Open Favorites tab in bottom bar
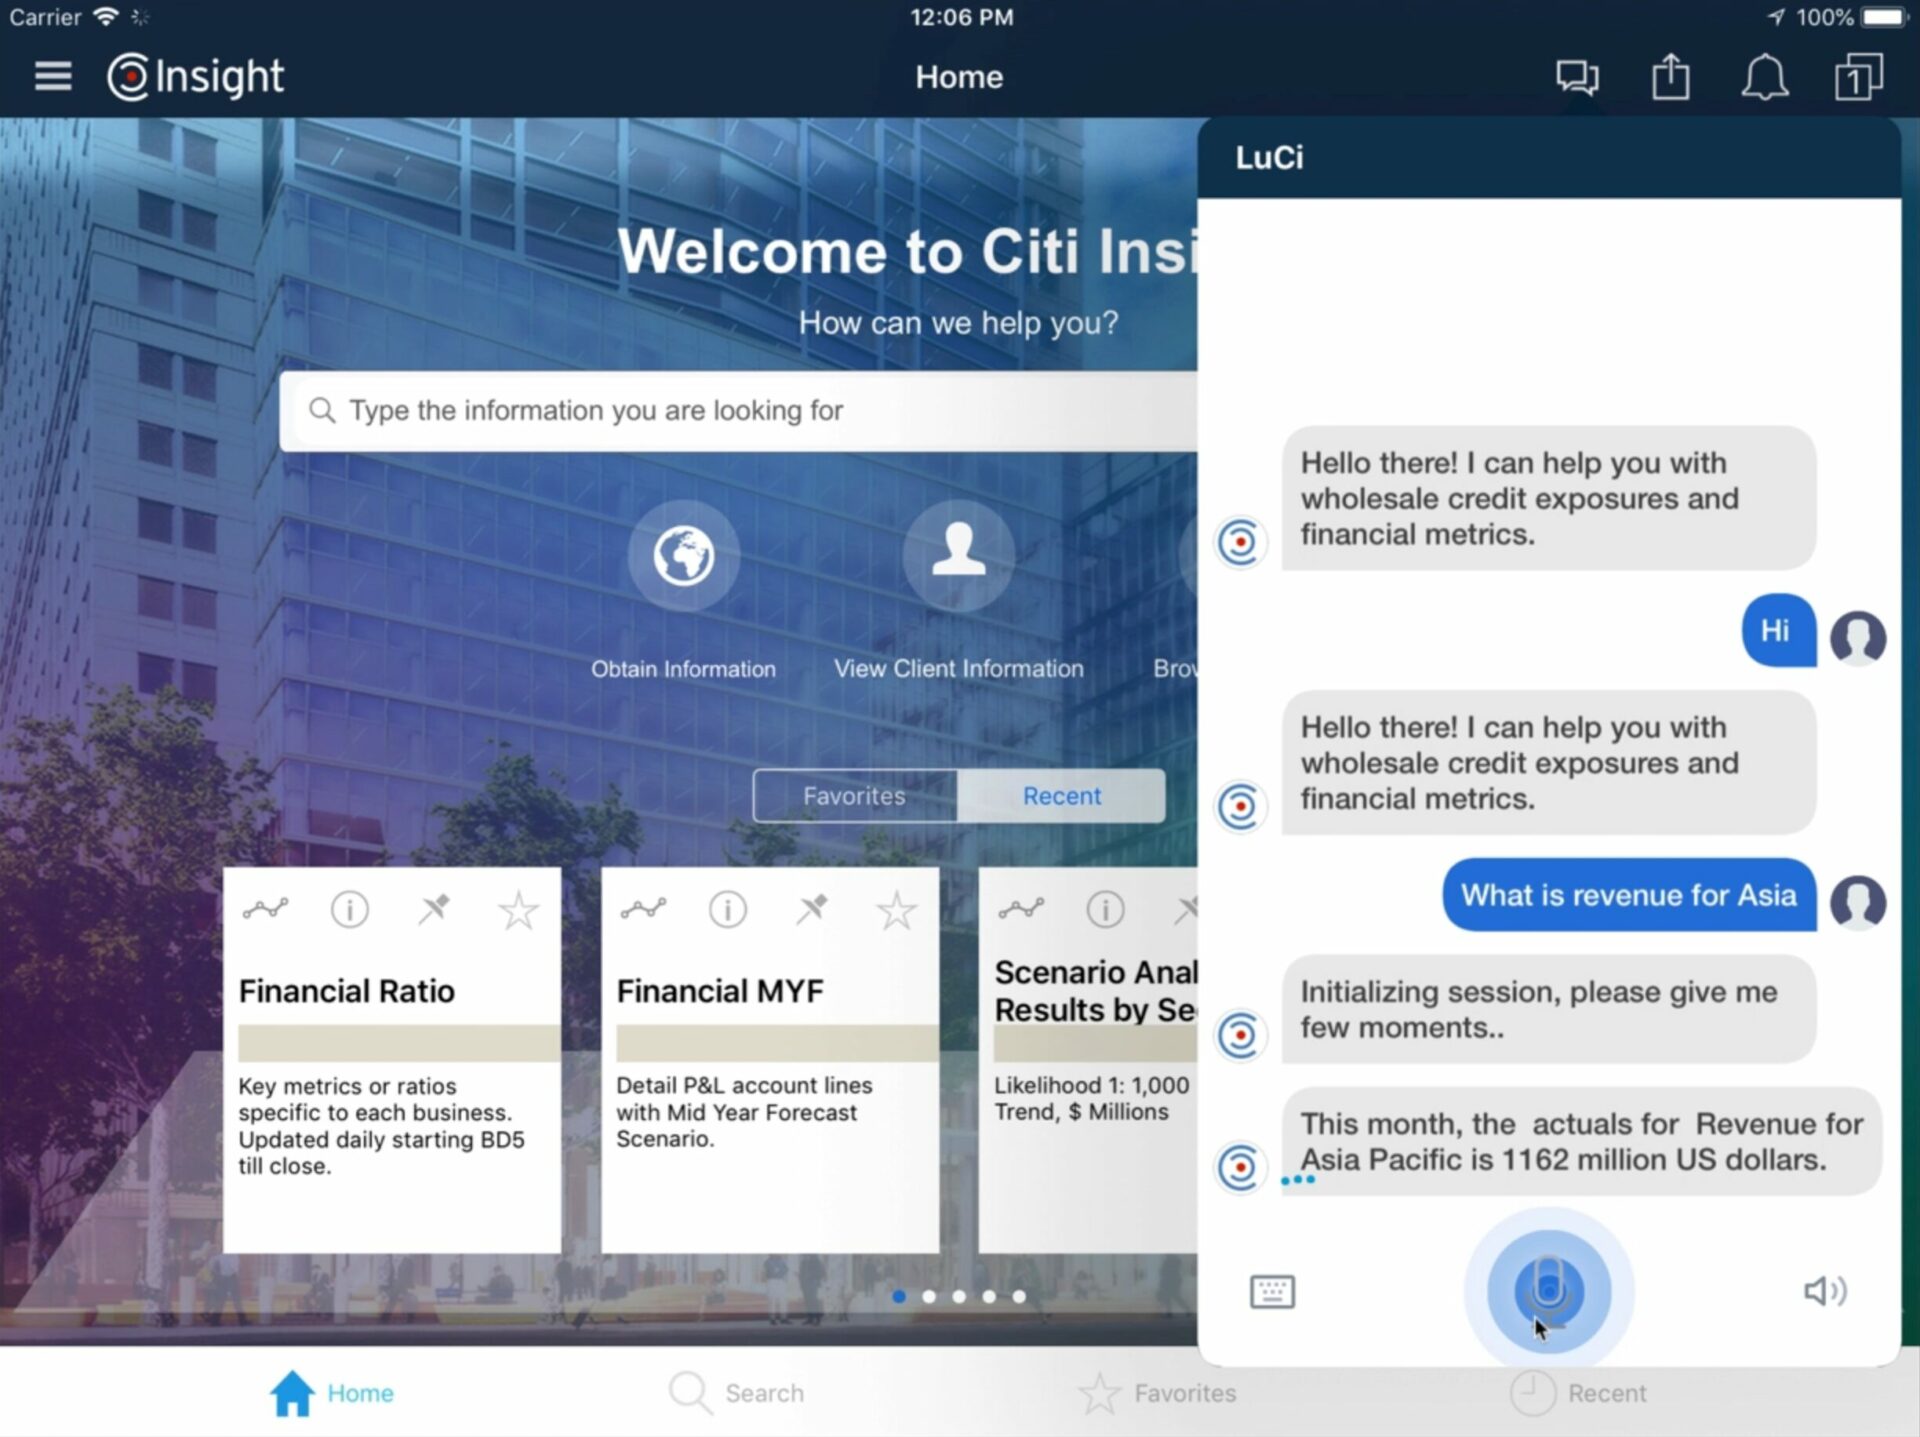 [x=1157, y=1393]
